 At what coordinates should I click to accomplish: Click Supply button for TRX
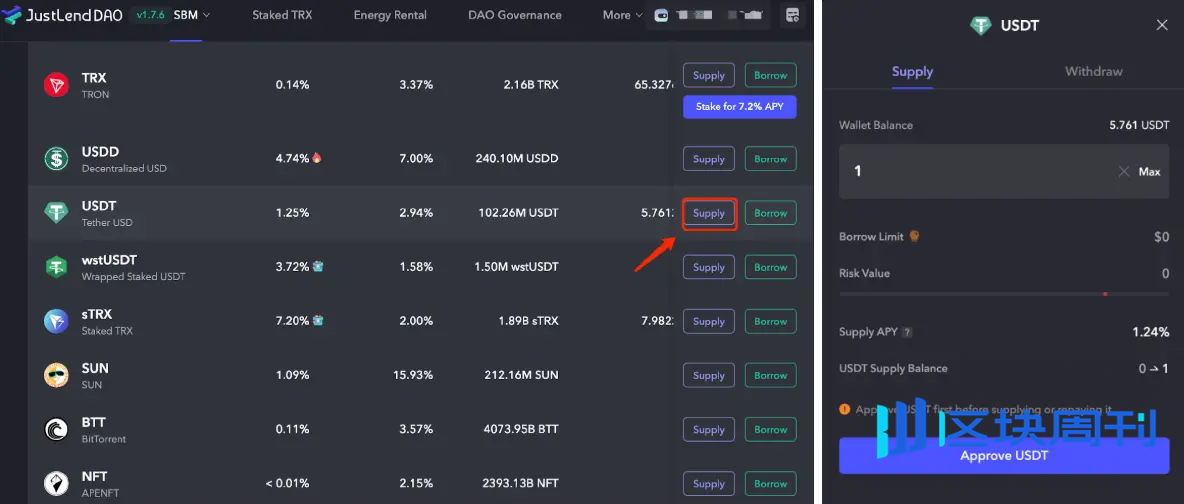point(709,75)
